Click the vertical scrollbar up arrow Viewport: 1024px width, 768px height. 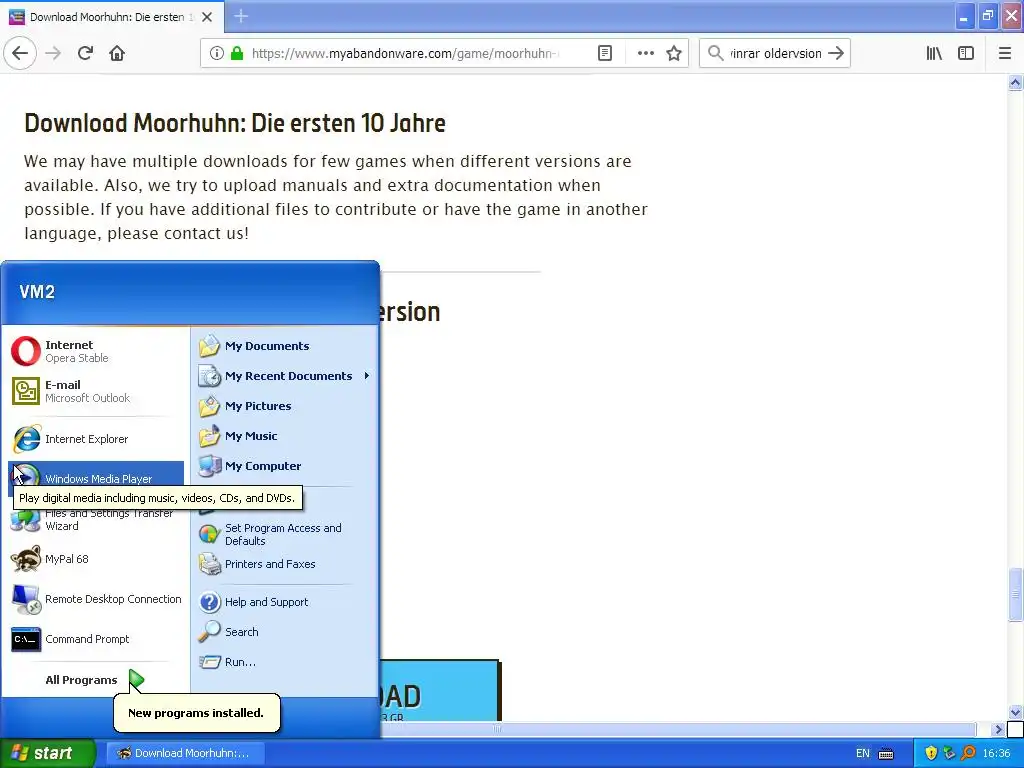tap(1015, 82)
